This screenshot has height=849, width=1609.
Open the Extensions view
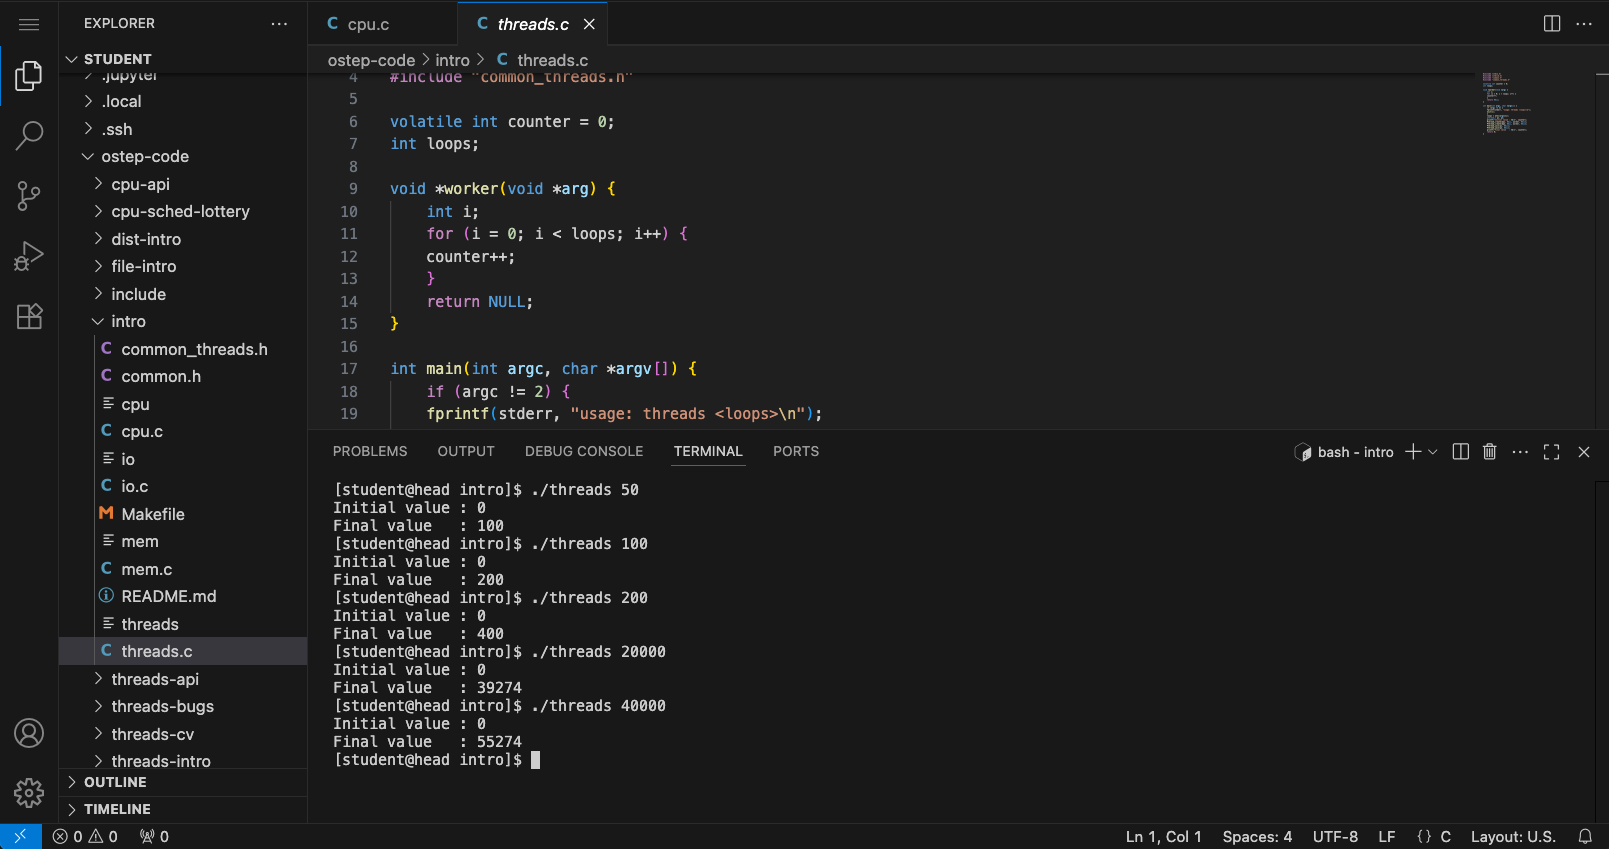tap(29, 317)
